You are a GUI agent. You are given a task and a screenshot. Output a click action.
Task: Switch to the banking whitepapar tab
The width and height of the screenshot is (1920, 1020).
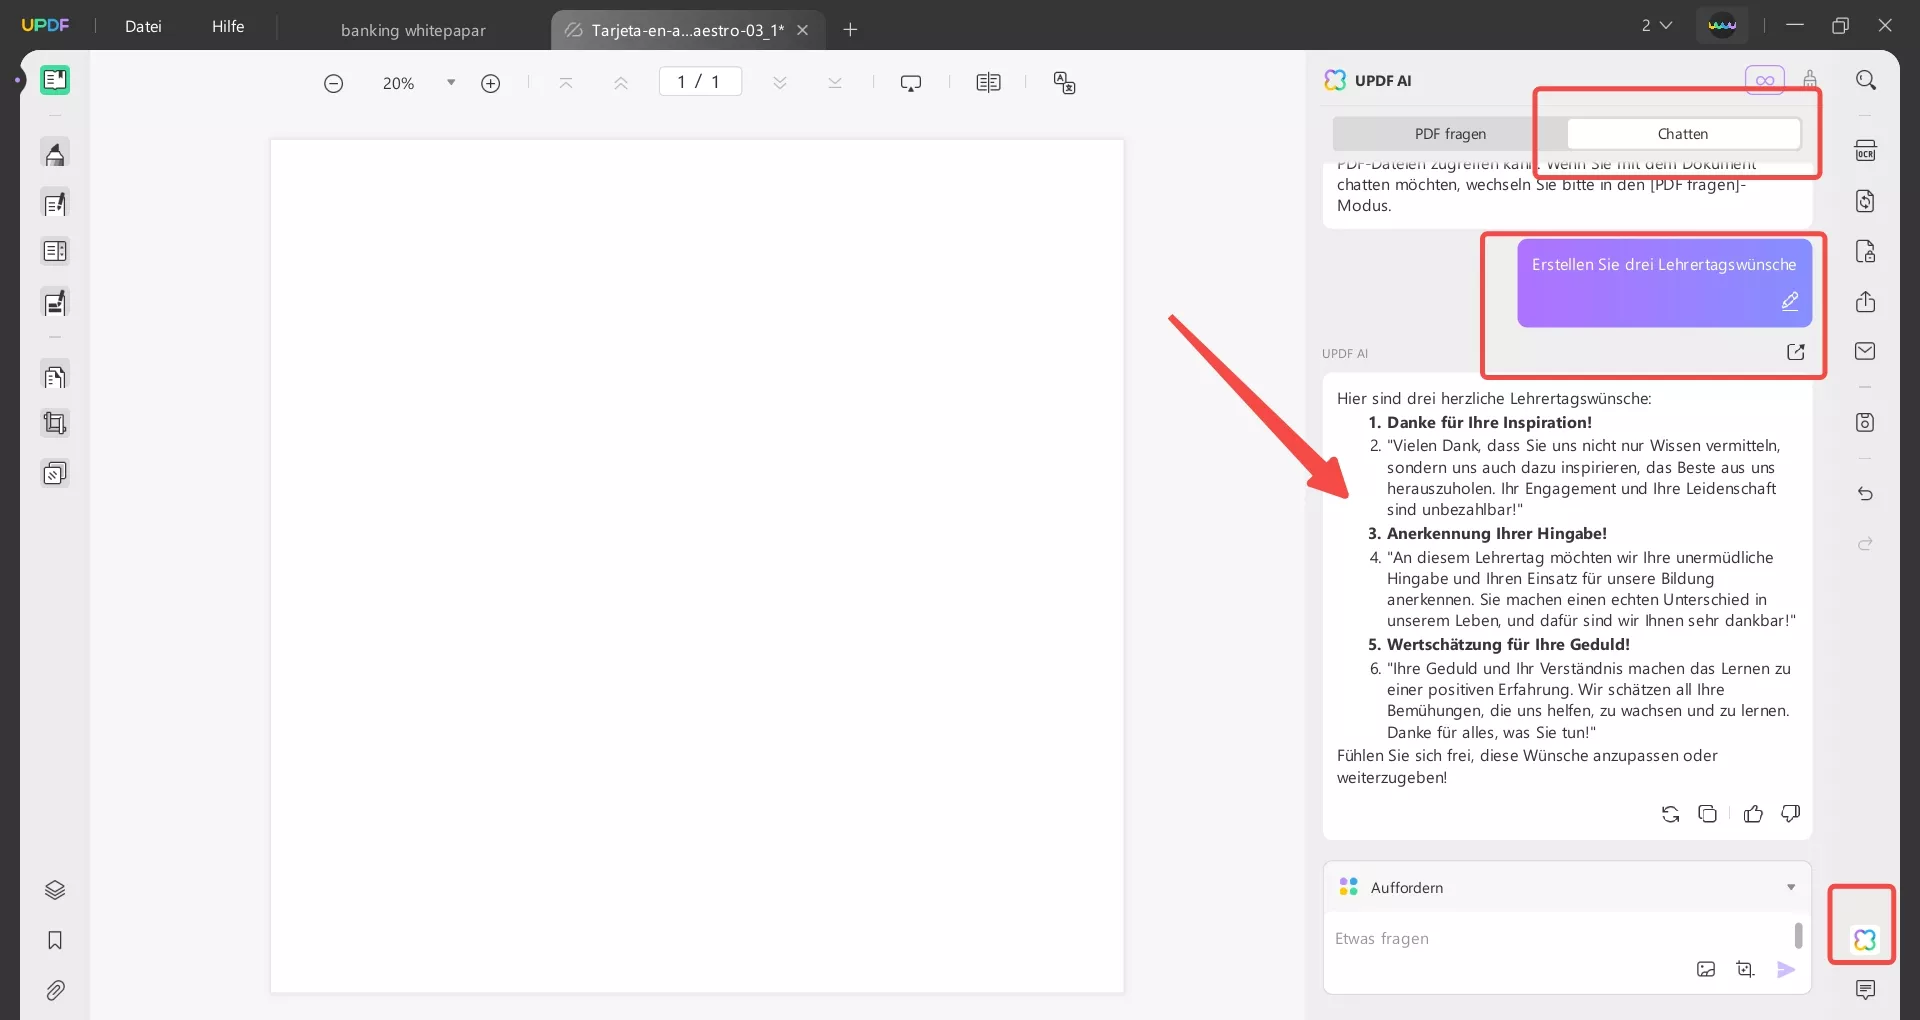[x=413, y=30]
